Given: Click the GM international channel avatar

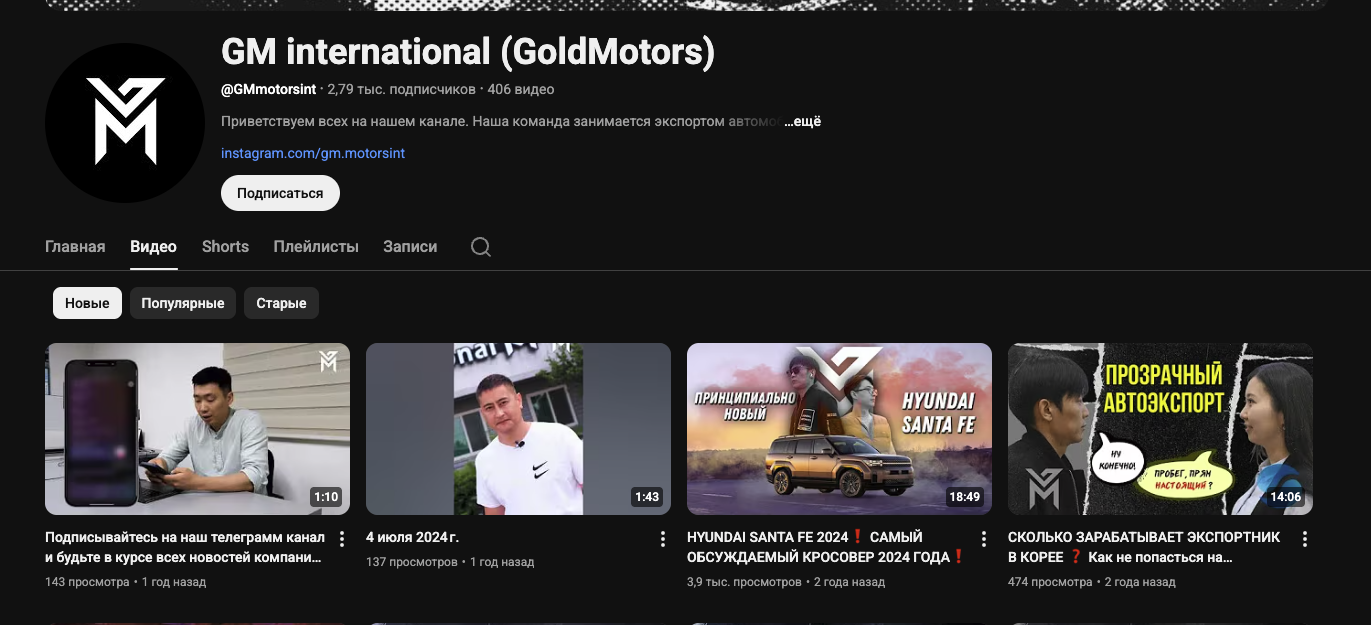Looking at the screenshot, I should [124, 122].
